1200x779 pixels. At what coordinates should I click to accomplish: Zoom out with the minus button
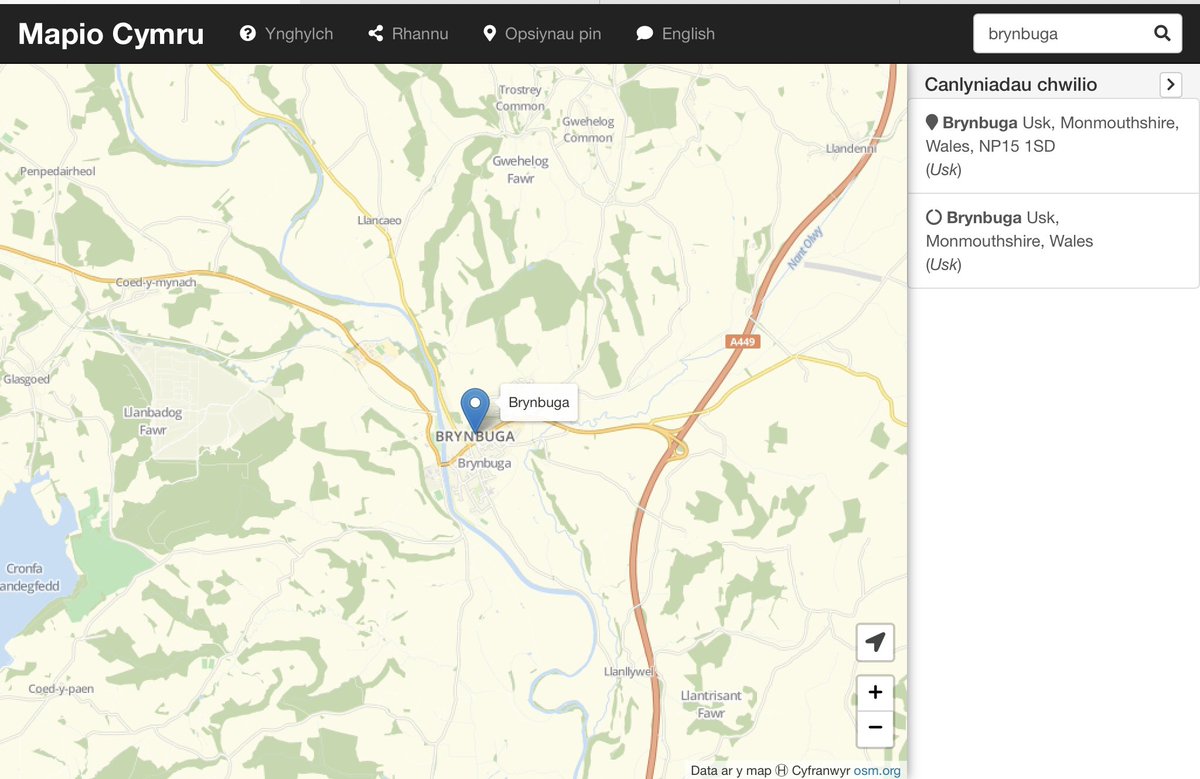pos(875,727)
